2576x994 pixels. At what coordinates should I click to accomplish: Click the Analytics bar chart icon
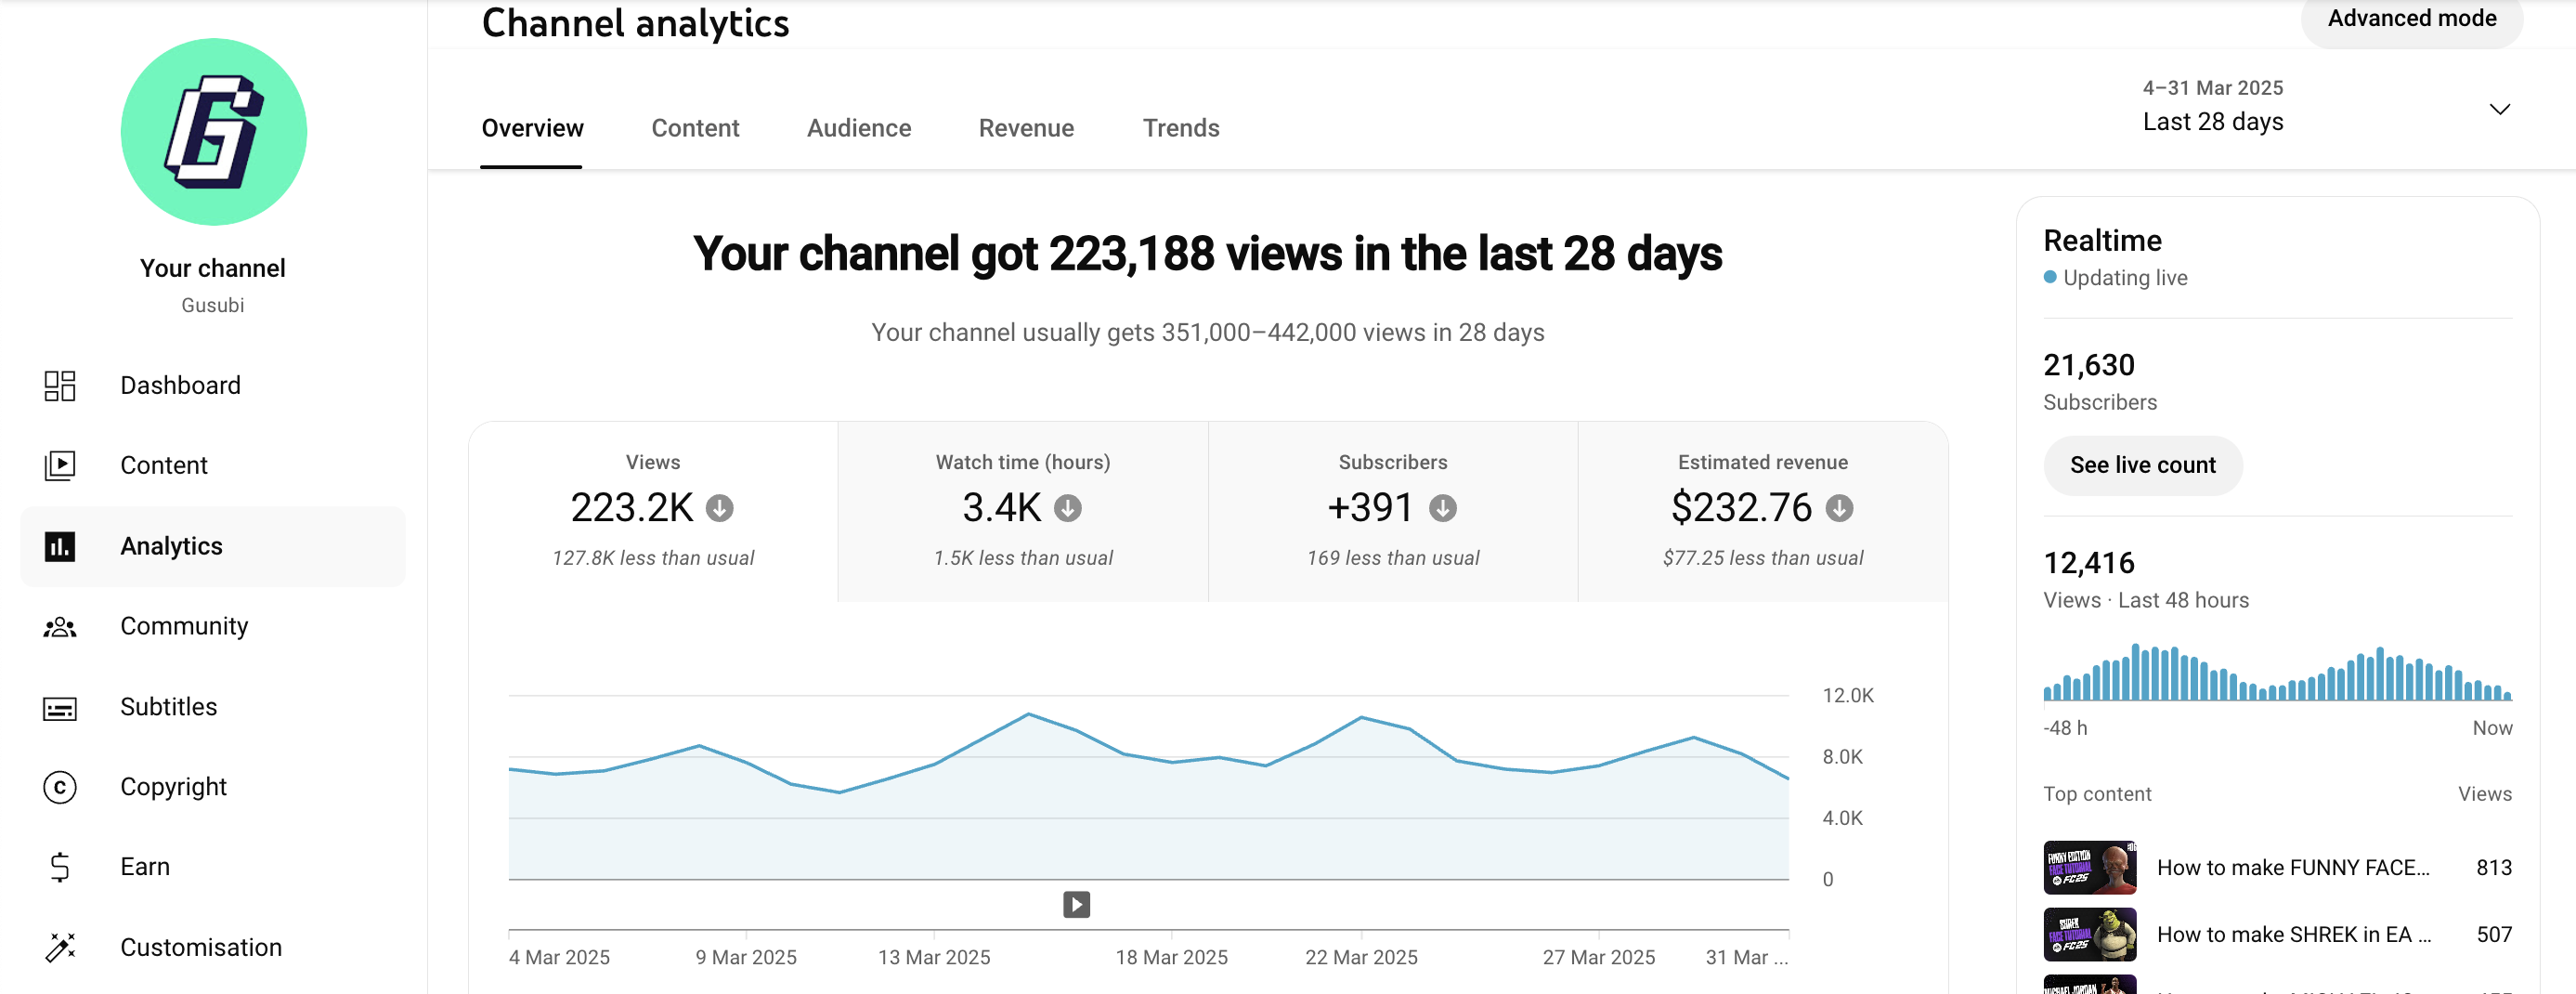60,547
